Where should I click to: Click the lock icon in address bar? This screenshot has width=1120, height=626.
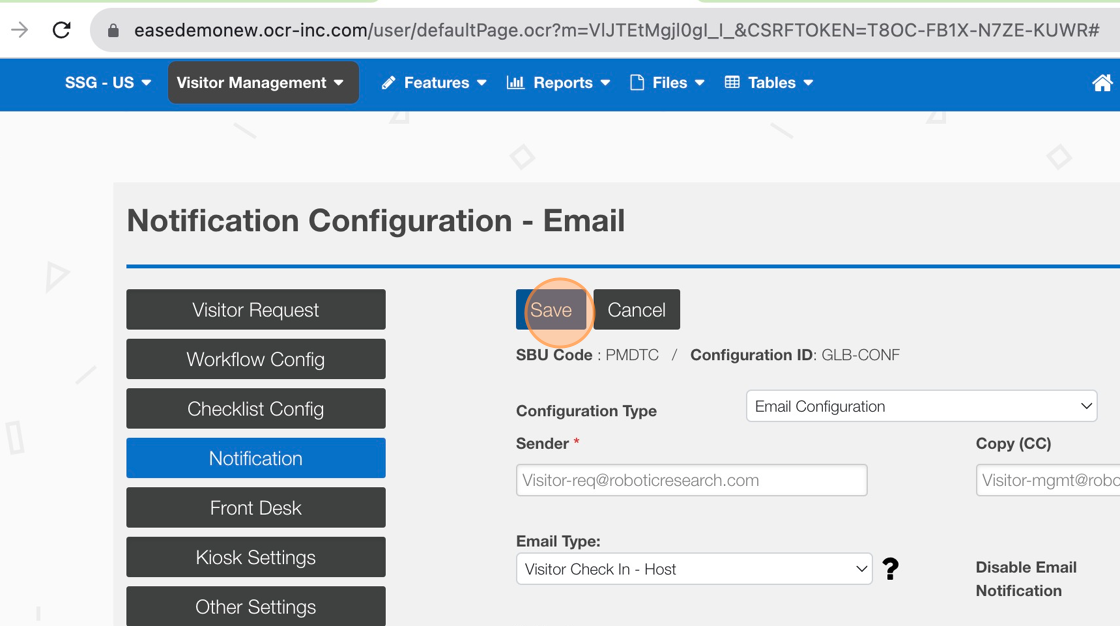tap(113, 31)
